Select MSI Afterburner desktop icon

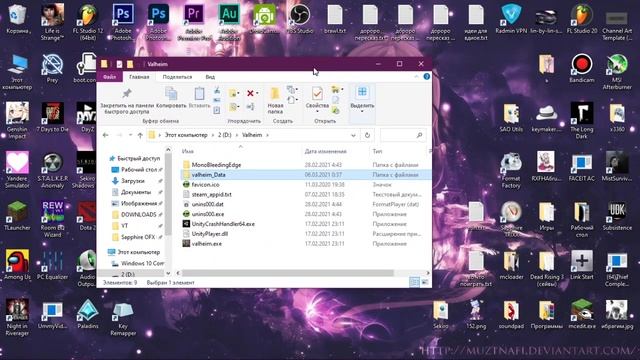point(617,72)
